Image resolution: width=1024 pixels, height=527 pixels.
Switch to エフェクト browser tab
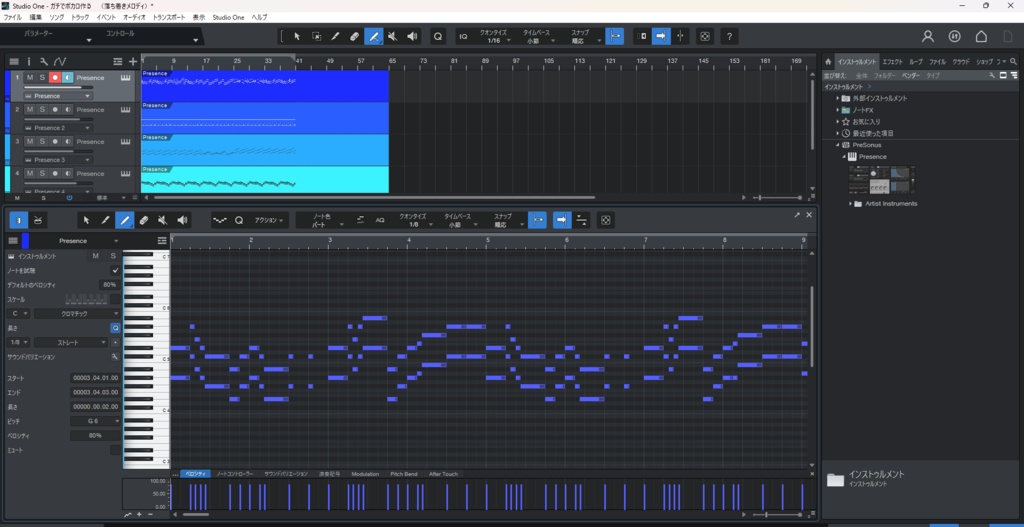892,61
